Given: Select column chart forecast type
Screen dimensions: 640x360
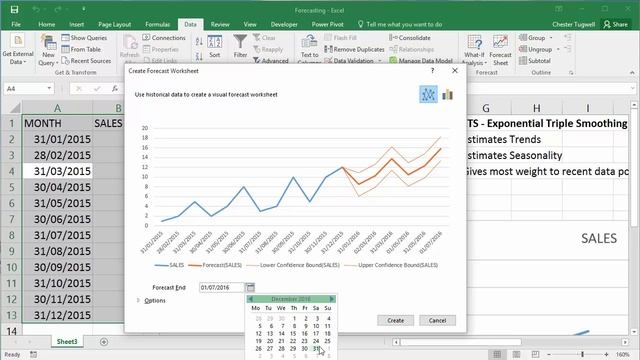Looking at the screenshot, I should 447,94.
